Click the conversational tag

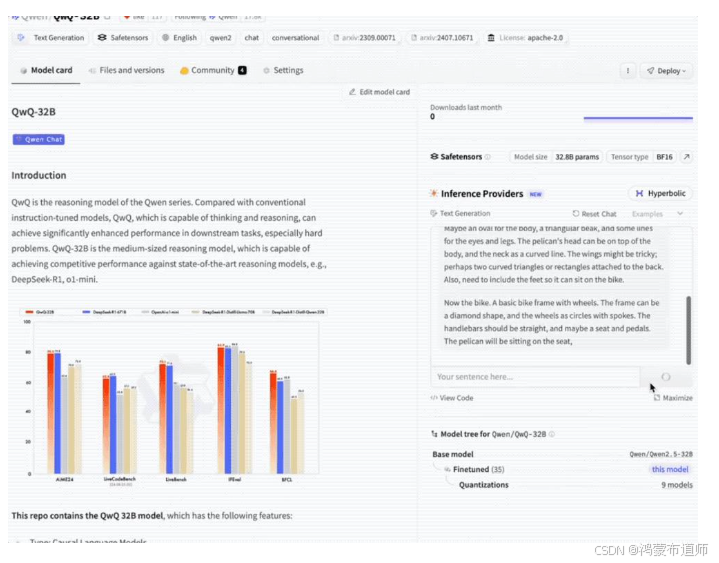(295, 38)
